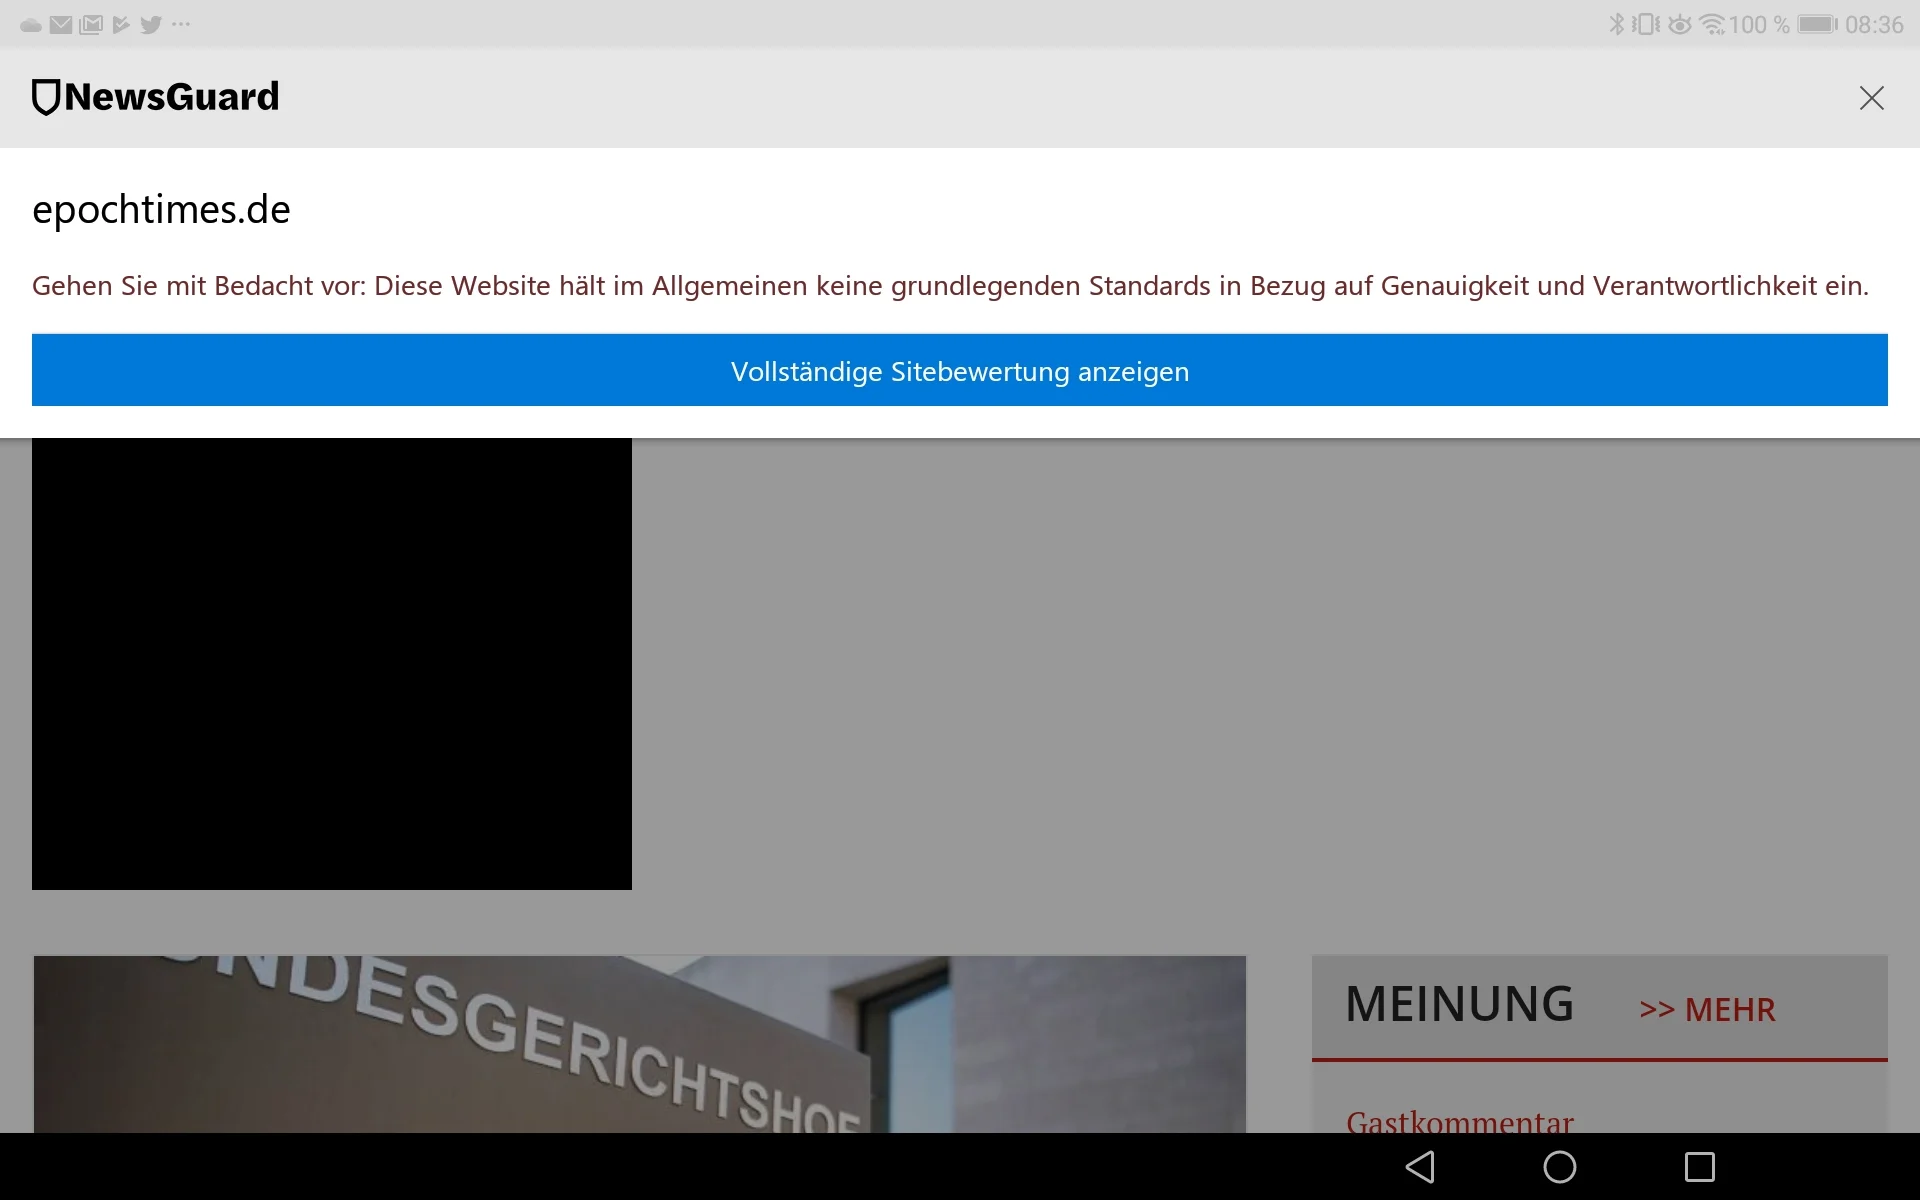
Task: Click the NewsGuard shield logo
Action: tap(46, 98)
